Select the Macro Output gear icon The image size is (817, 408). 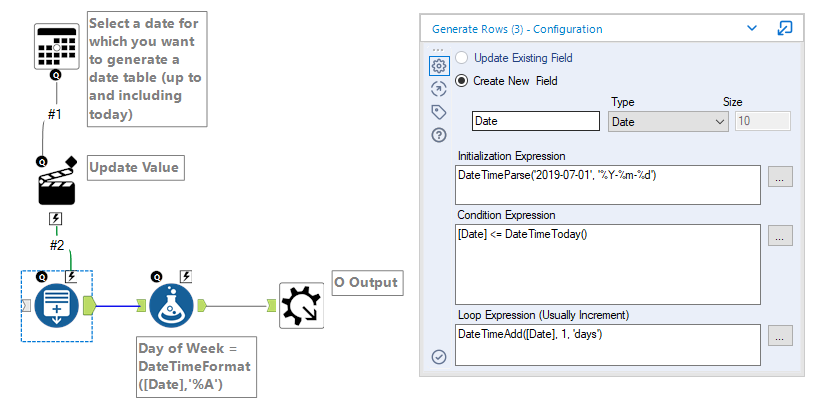(x=299, y=305)
